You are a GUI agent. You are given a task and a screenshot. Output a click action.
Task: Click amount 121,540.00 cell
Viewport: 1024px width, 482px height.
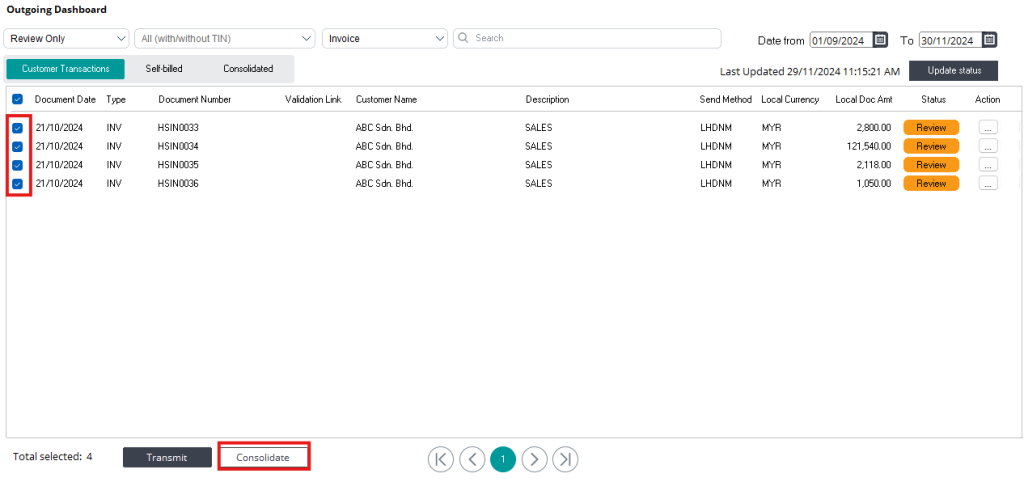point(869,146)
